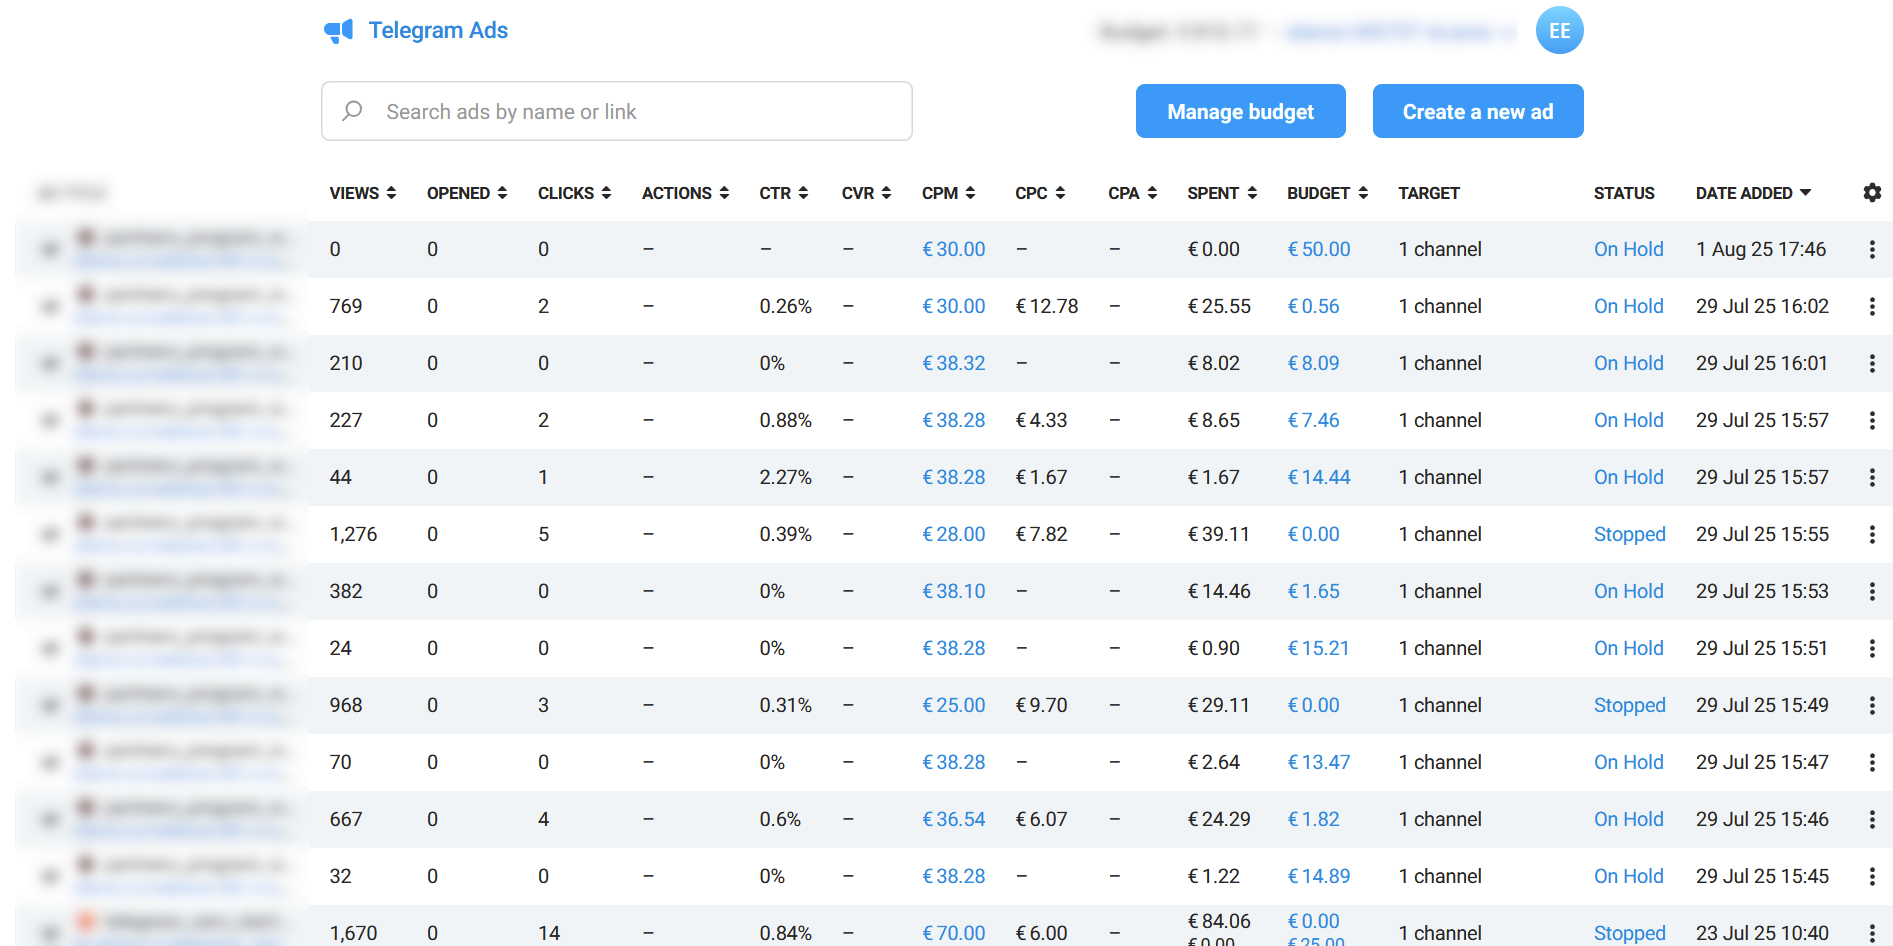Sort the table by Views column
1893x946 pixels.
(x=362, y=193)
